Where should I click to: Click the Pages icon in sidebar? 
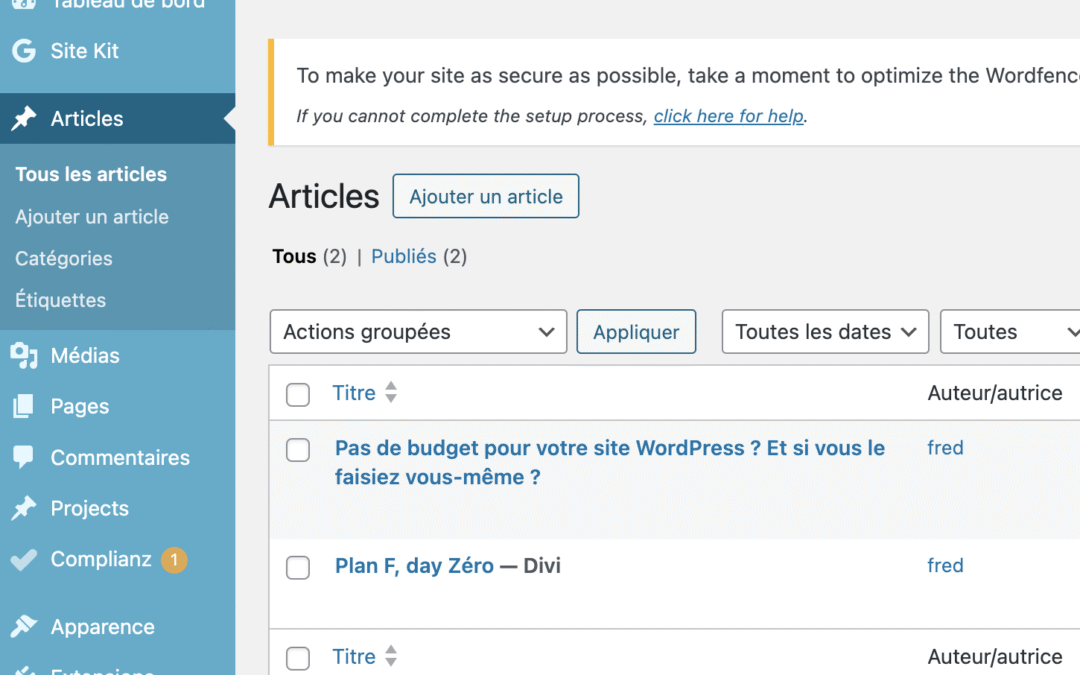(x=23, y=406)
